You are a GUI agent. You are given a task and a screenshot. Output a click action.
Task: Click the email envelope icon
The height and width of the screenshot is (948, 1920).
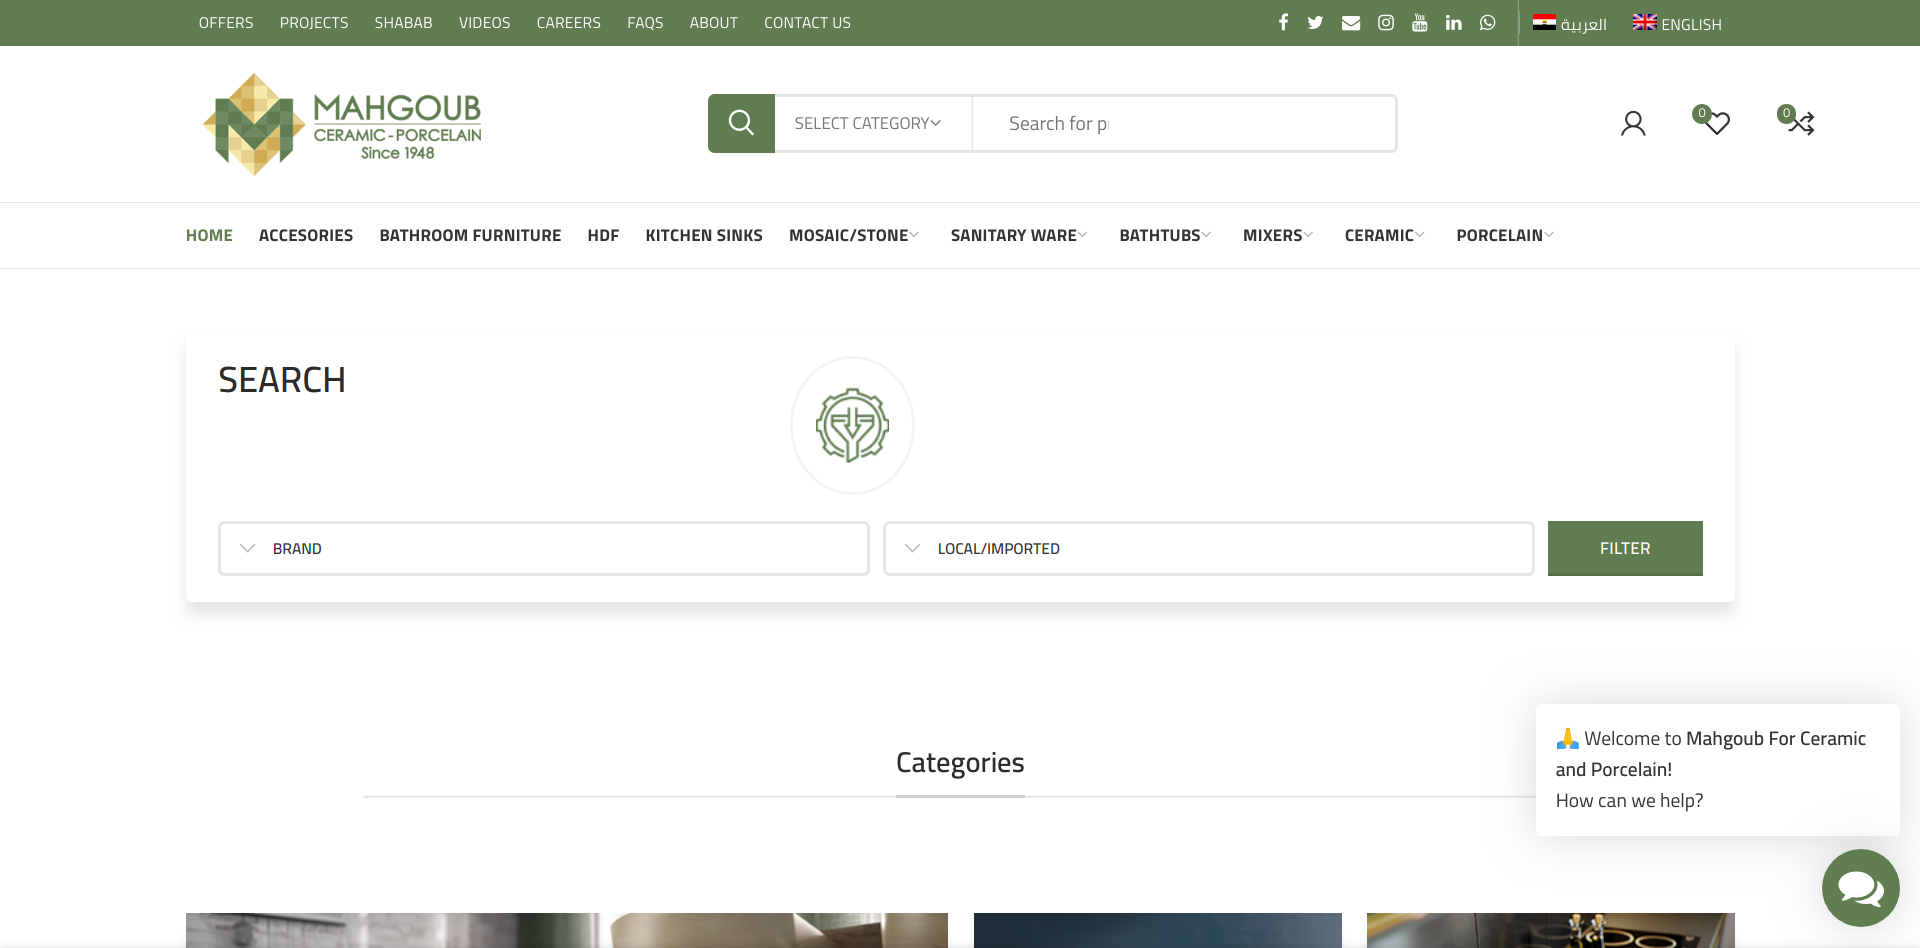pyautogui.click(x=1351, y=23)
